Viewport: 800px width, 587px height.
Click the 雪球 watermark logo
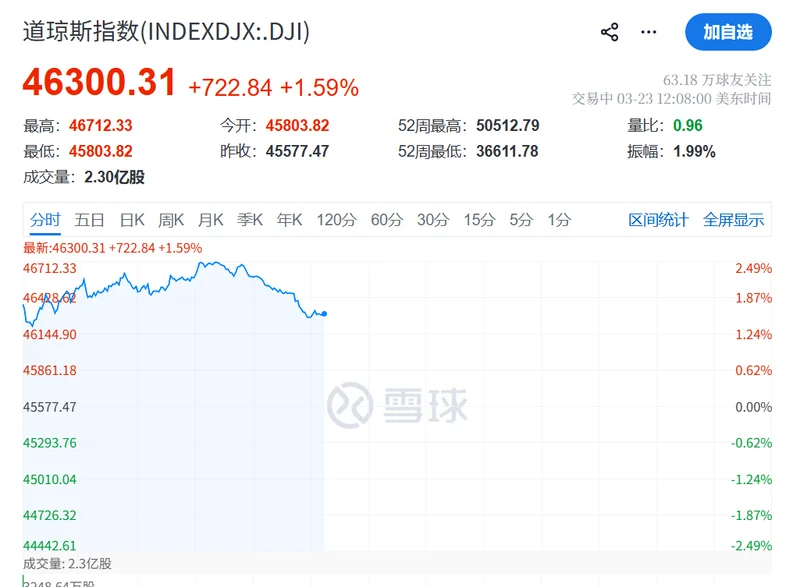pos(398,404)
